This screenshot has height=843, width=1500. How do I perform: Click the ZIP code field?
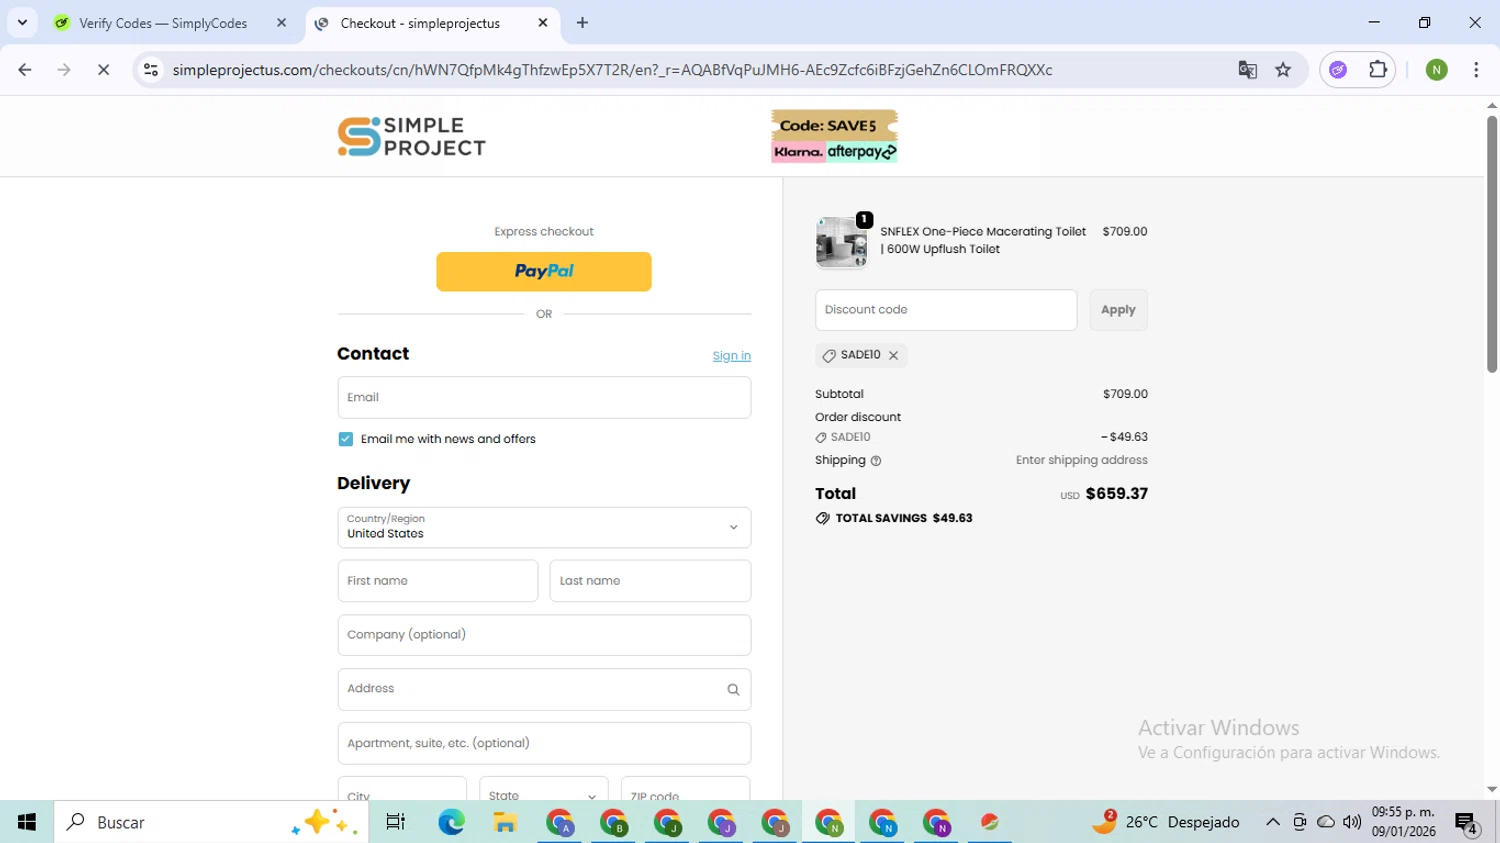click(x=685, y=790)
